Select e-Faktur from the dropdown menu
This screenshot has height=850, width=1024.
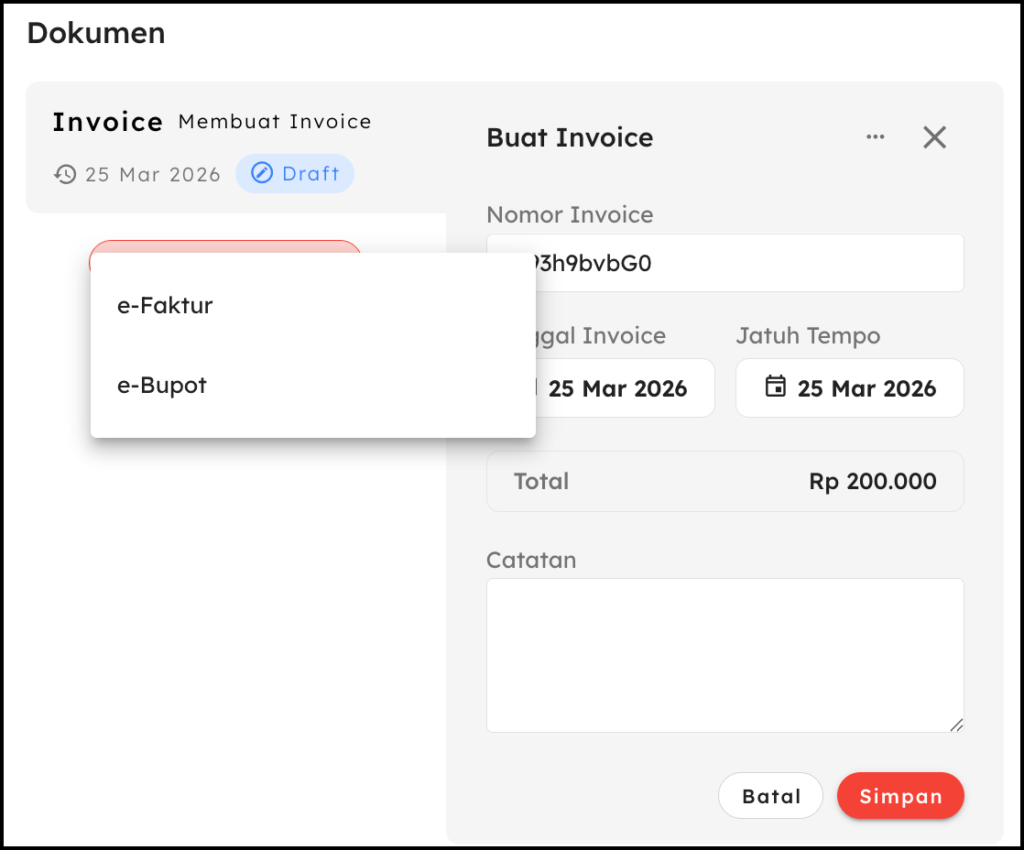165,306
